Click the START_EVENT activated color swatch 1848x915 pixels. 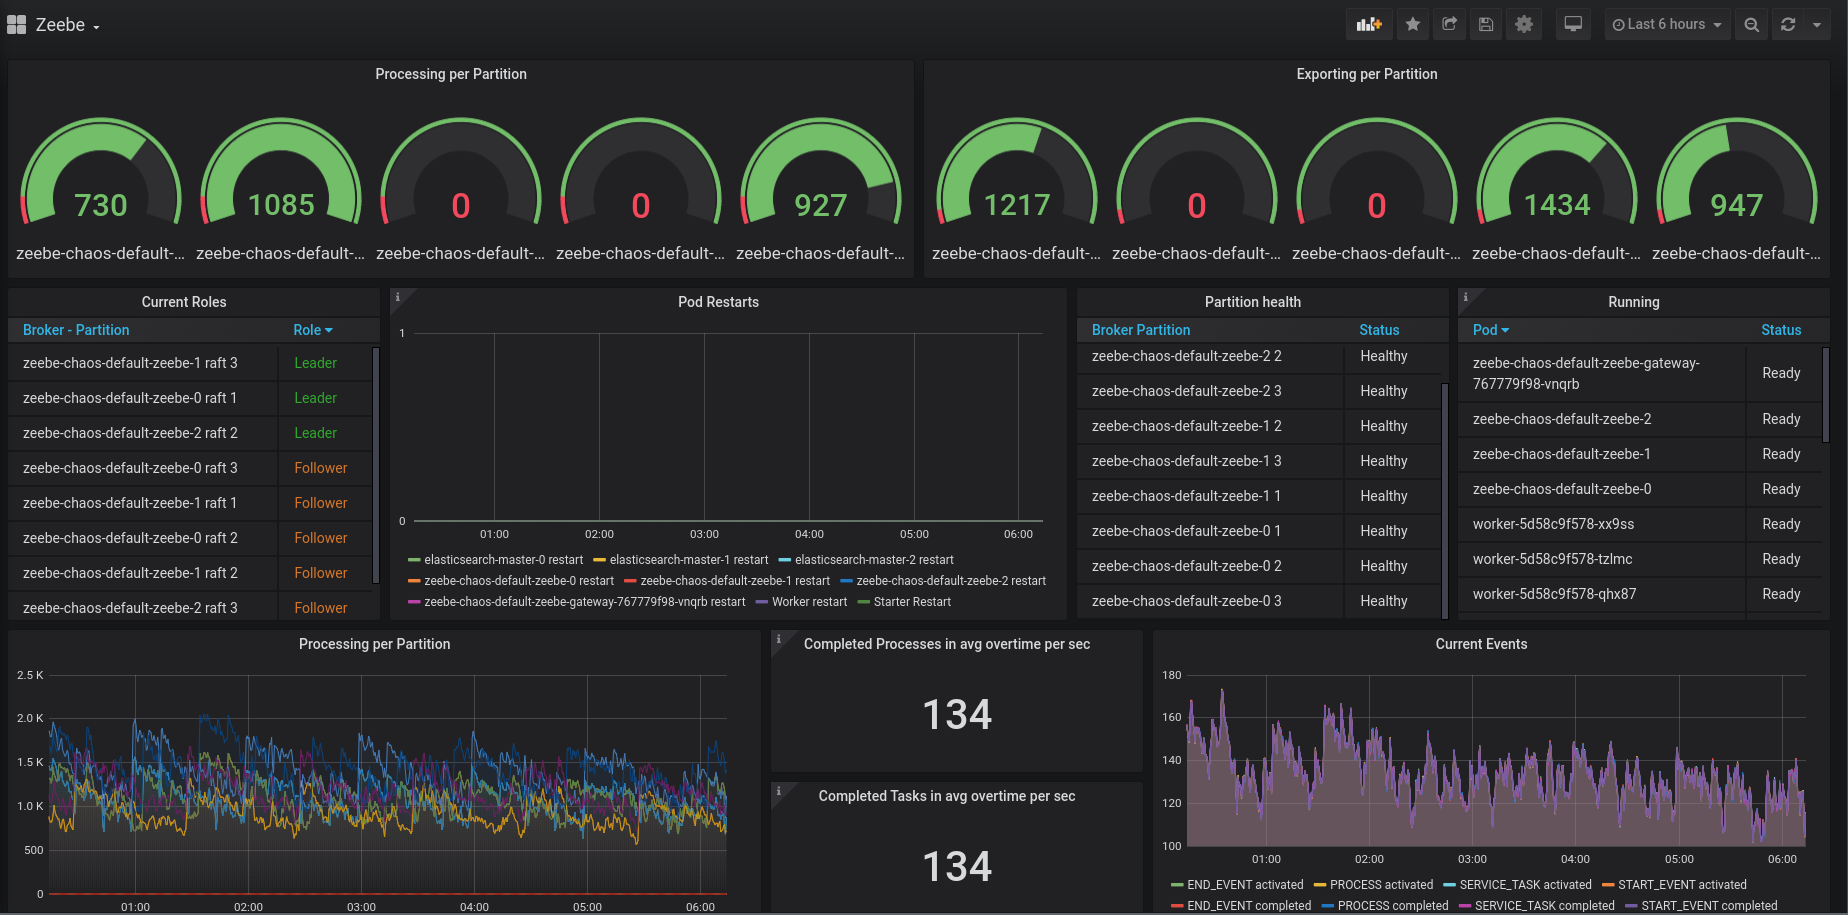pyautogui.click(x=1609, y=885)
